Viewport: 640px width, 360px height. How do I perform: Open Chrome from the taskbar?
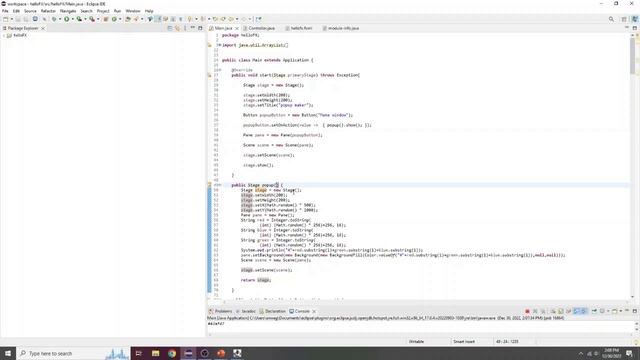click(x=172, y=353)
